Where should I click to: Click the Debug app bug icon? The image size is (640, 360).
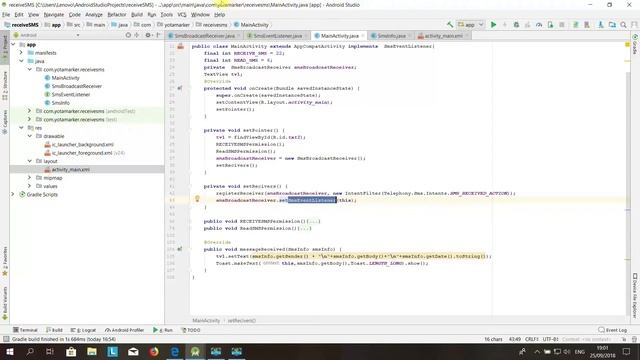[516, 25]
